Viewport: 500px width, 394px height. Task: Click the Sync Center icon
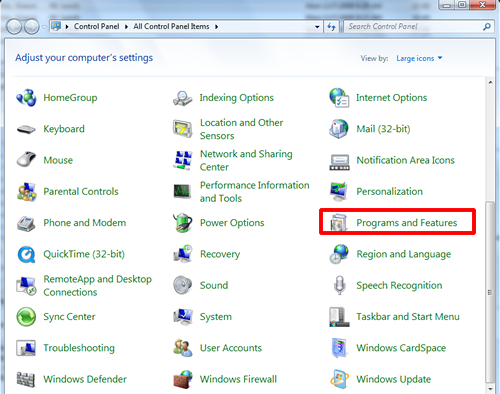(x=26, y=317)
